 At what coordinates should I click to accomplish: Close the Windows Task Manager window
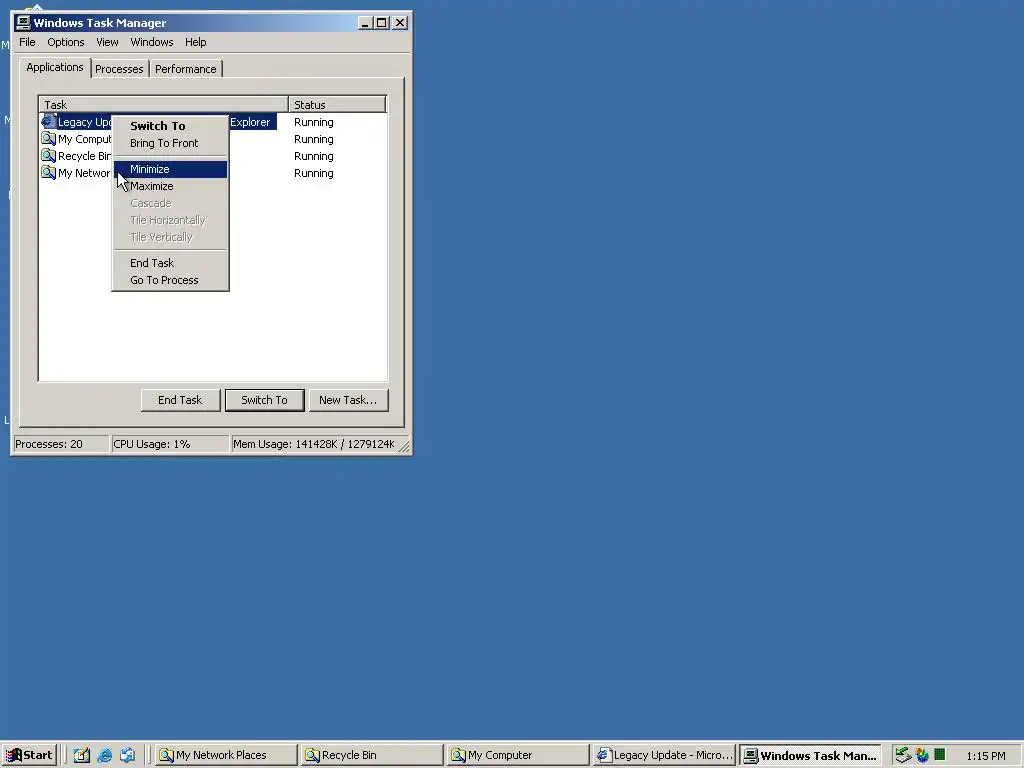400,23
